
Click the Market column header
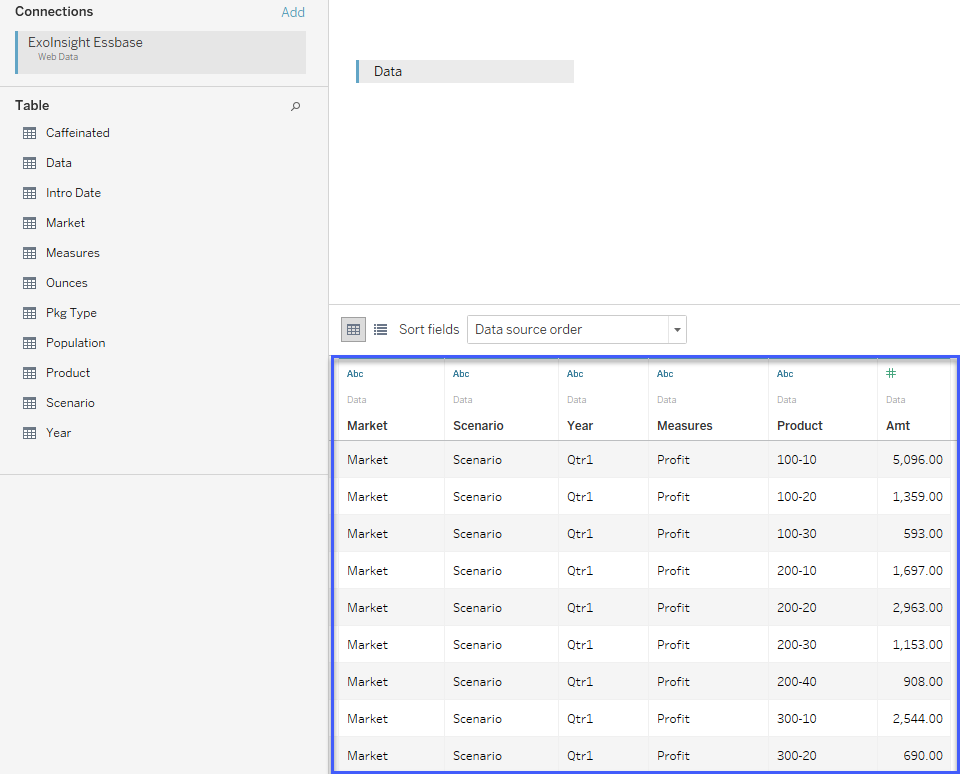367,426
